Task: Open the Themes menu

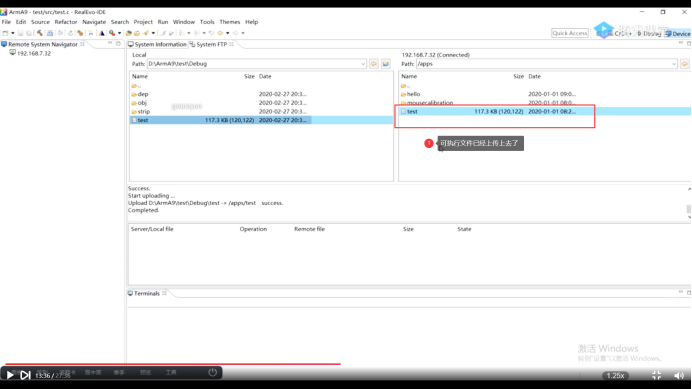Action: 229,22
